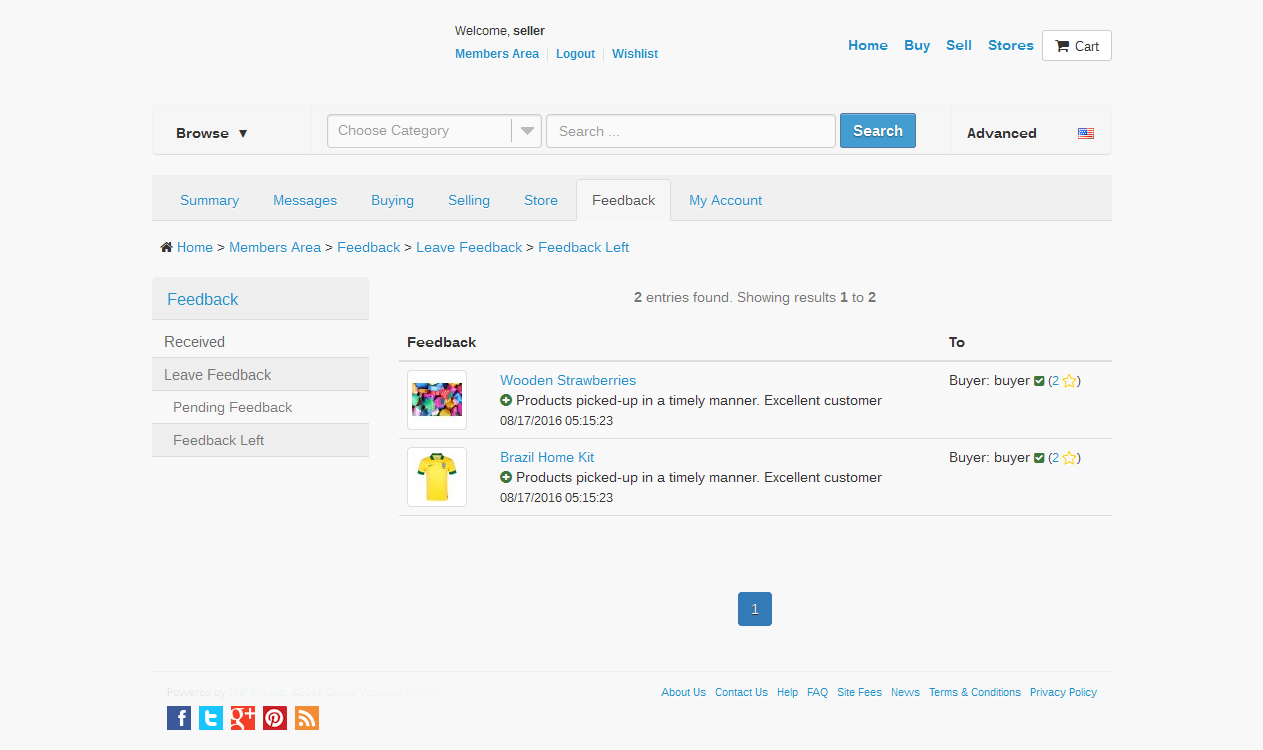Switch to the My Account tab
This screenshot has height=750, width=1263.
click(725, 200)
